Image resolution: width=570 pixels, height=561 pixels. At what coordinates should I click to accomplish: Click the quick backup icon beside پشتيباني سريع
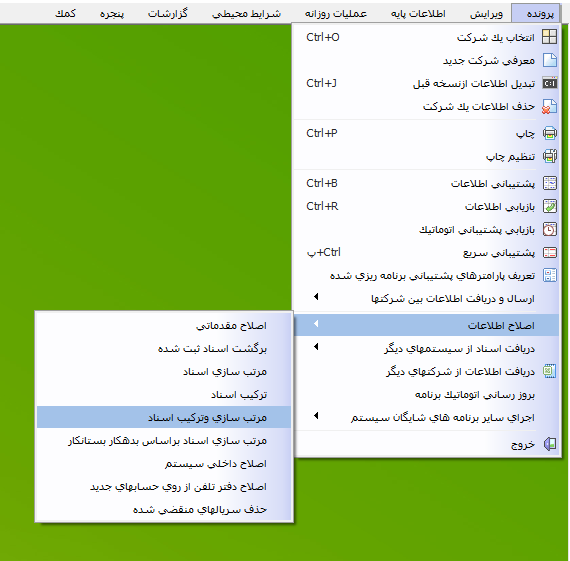tap(549, 252)
